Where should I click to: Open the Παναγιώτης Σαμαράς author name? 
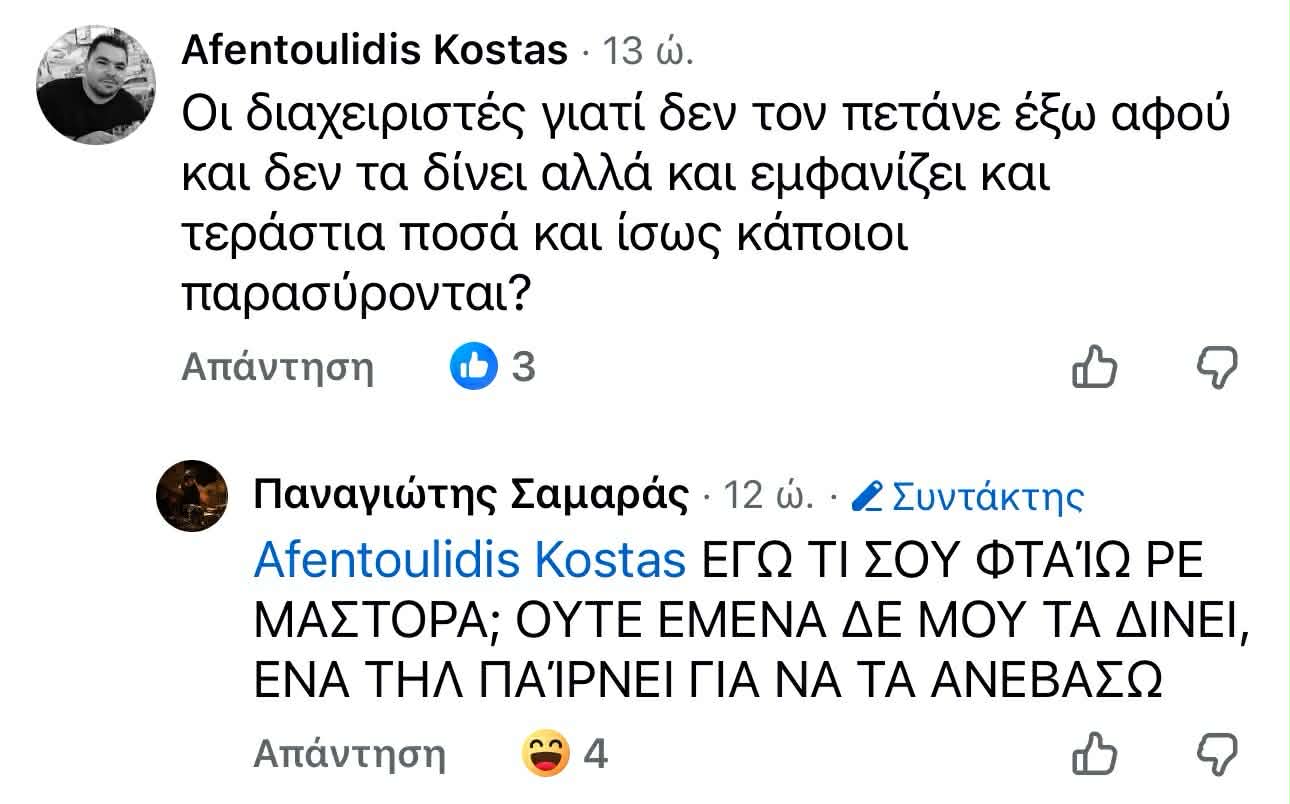(472, 495)
